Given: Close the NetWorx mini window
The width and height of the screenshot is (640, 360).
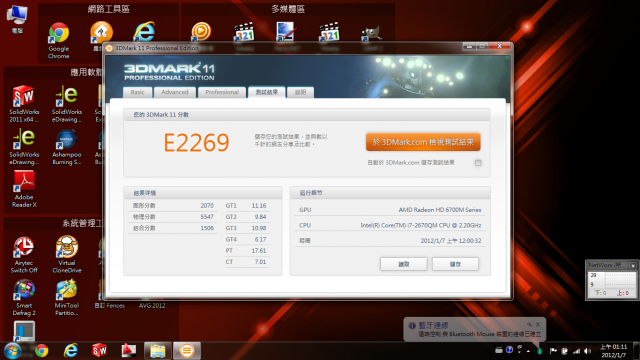Looking at the screenshot, I should tap(633, 266).
